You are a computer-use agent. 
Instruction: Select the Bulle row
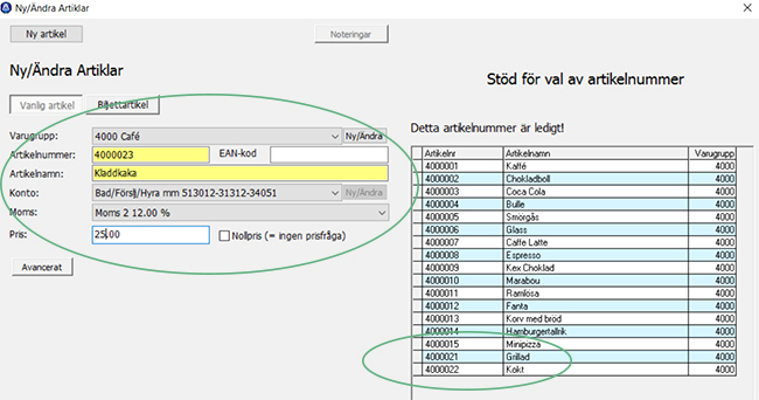coord(574,204)
